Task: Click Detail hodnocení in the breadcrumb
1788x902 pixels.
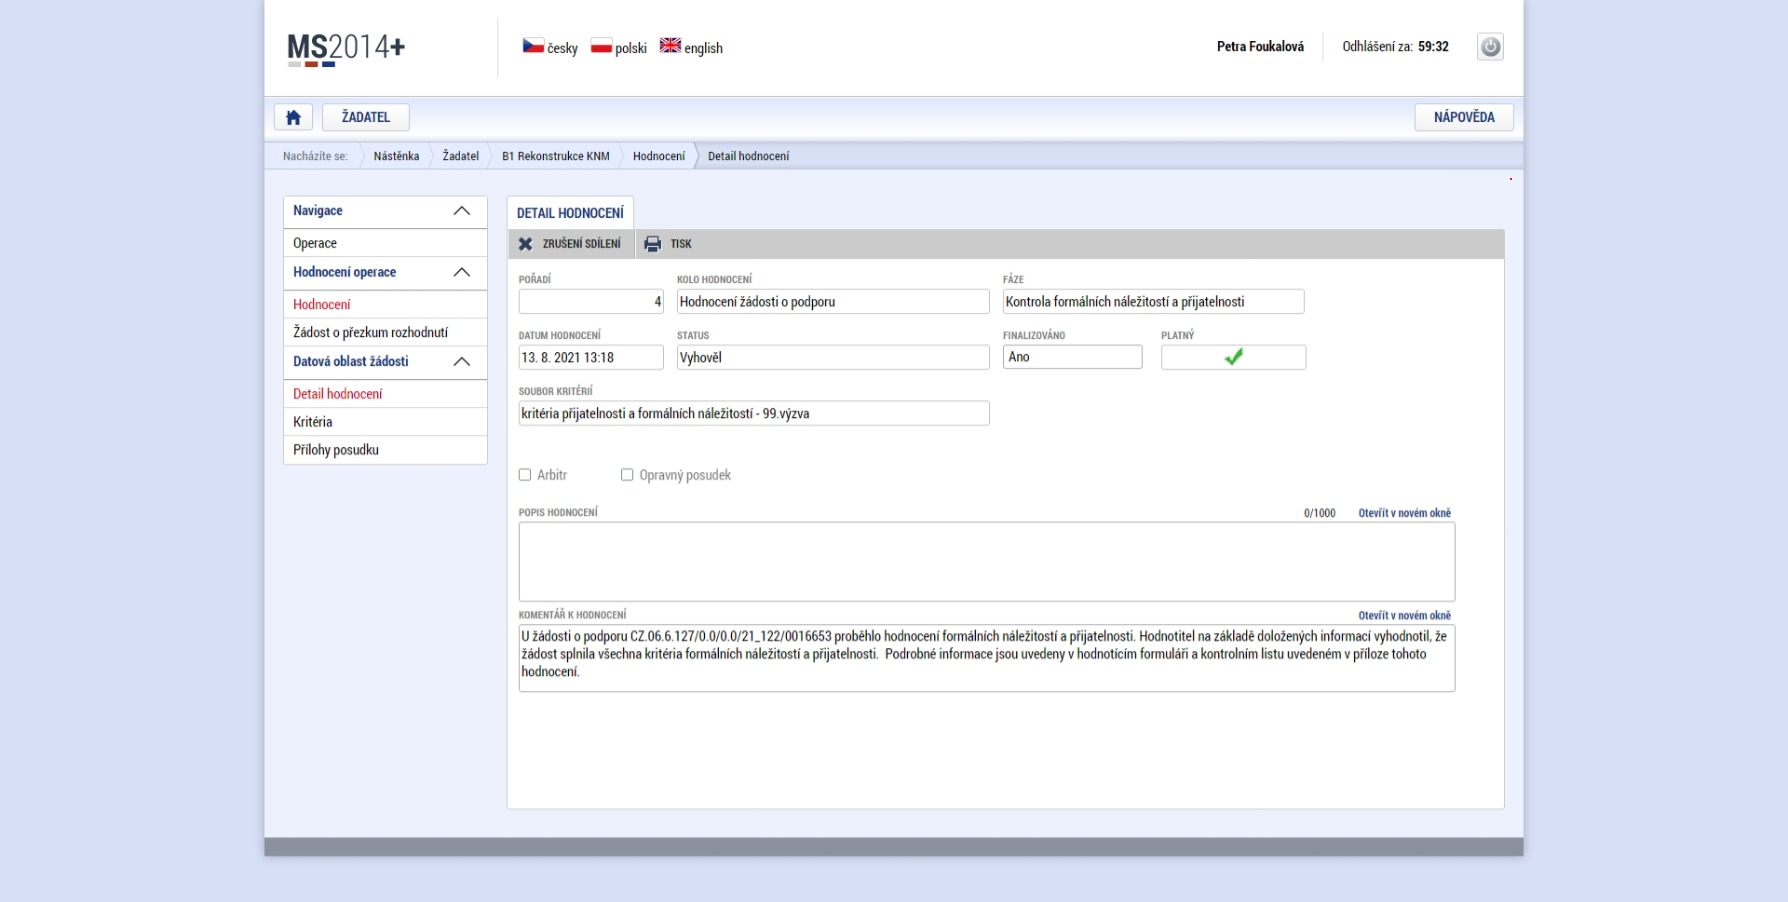Action: (748, 156)
